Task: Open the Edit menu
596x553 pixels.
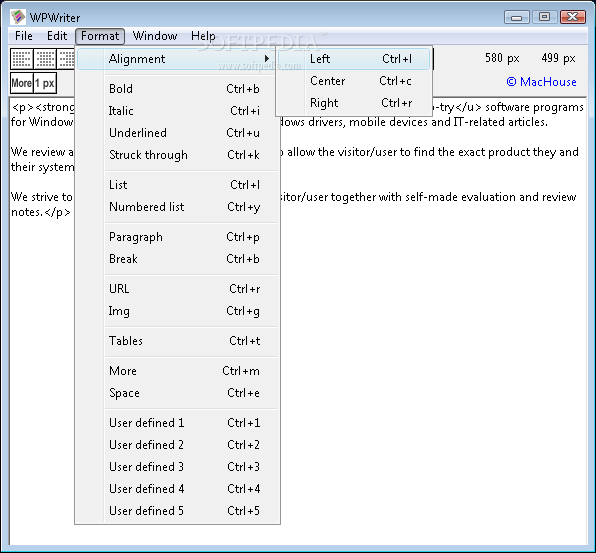Action: tap(57, 36)
